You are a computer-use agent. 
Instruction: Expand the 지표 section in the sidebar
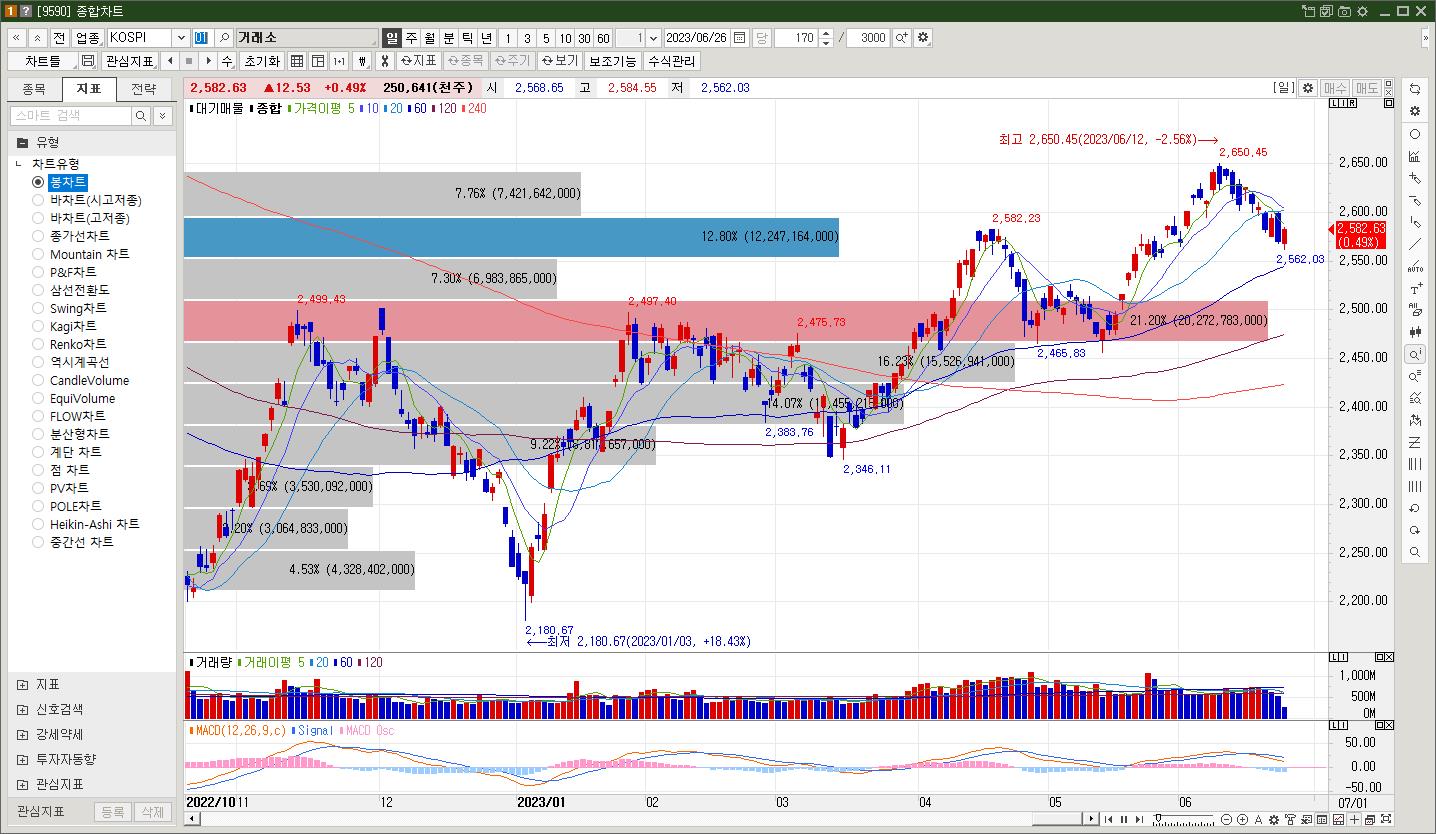(22, 685)
